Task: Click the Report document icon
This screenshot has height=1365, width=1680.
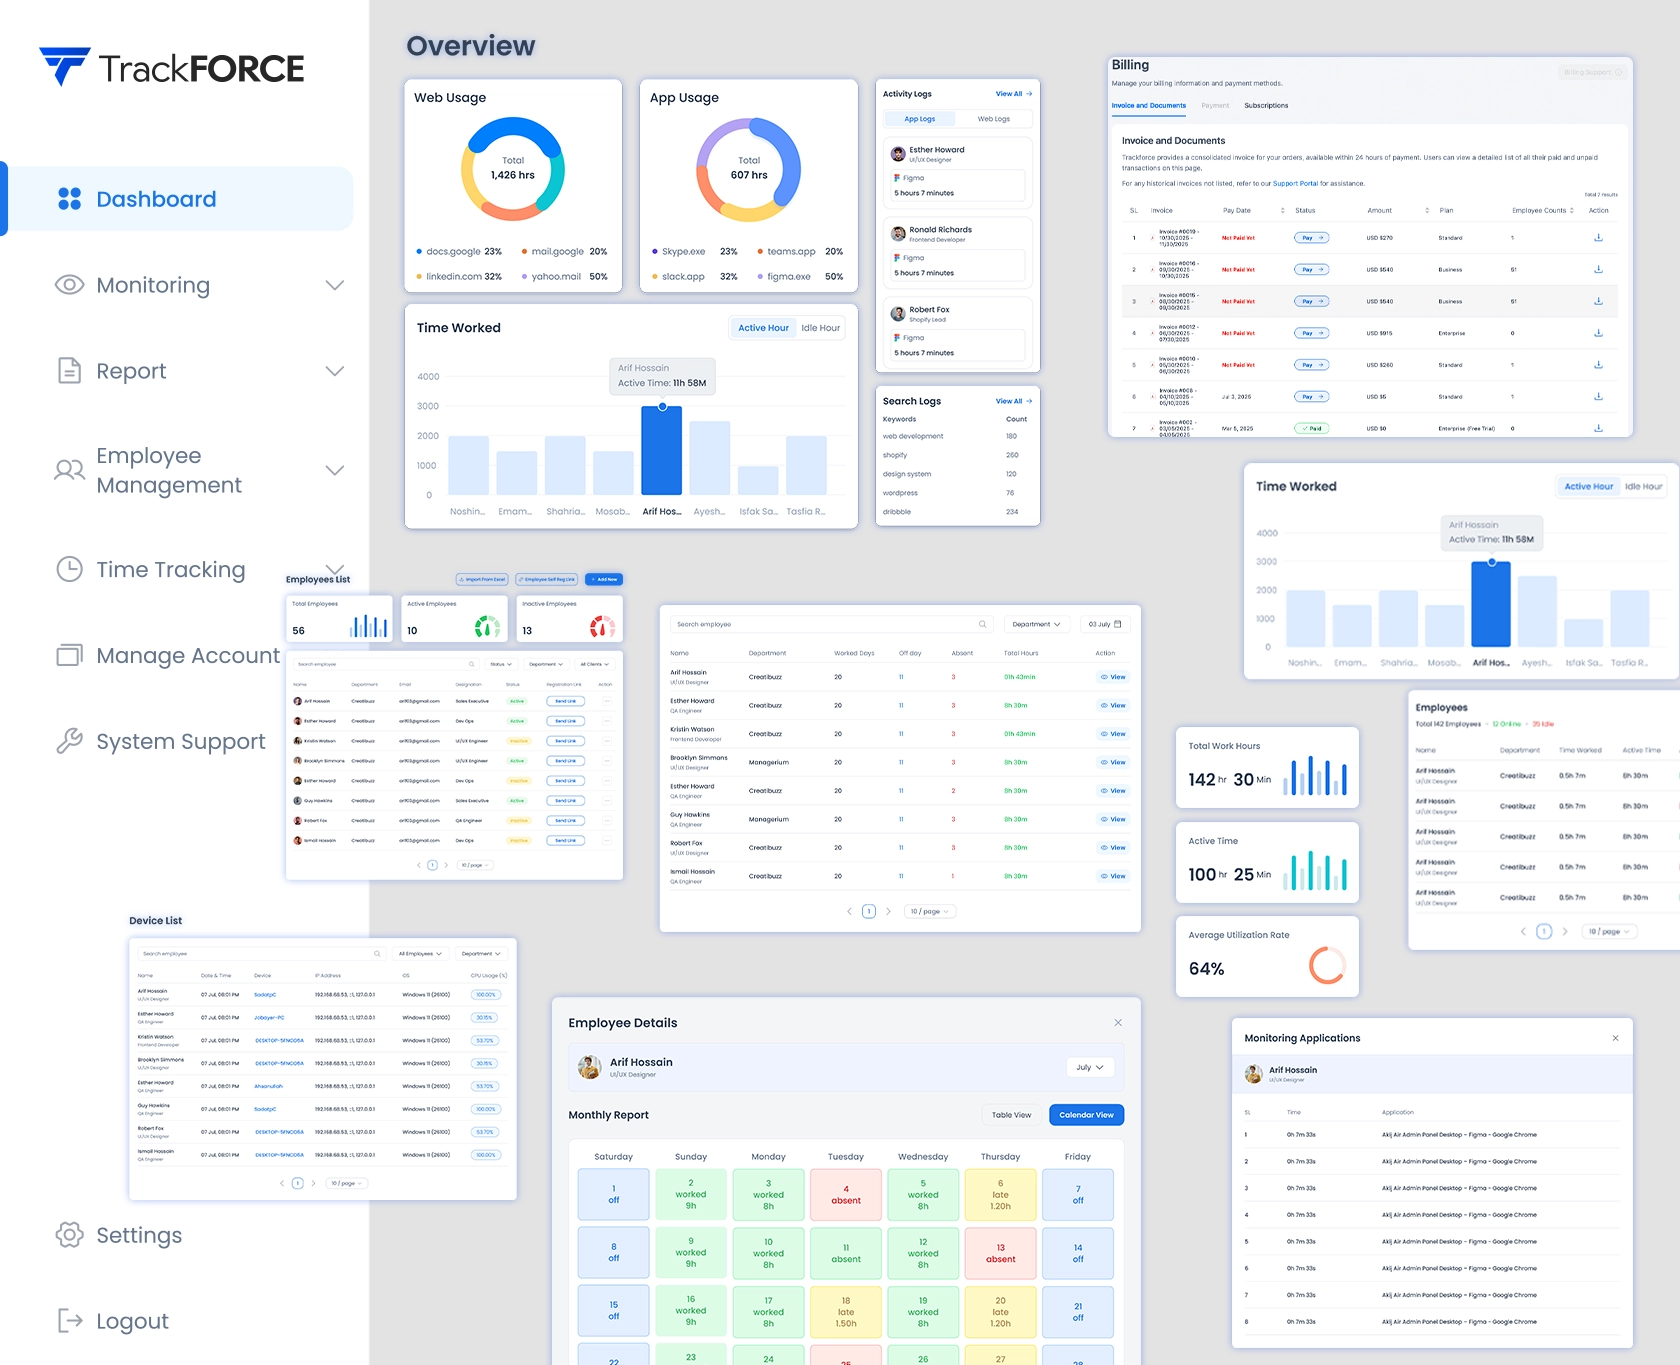Action: pos(69,371)
